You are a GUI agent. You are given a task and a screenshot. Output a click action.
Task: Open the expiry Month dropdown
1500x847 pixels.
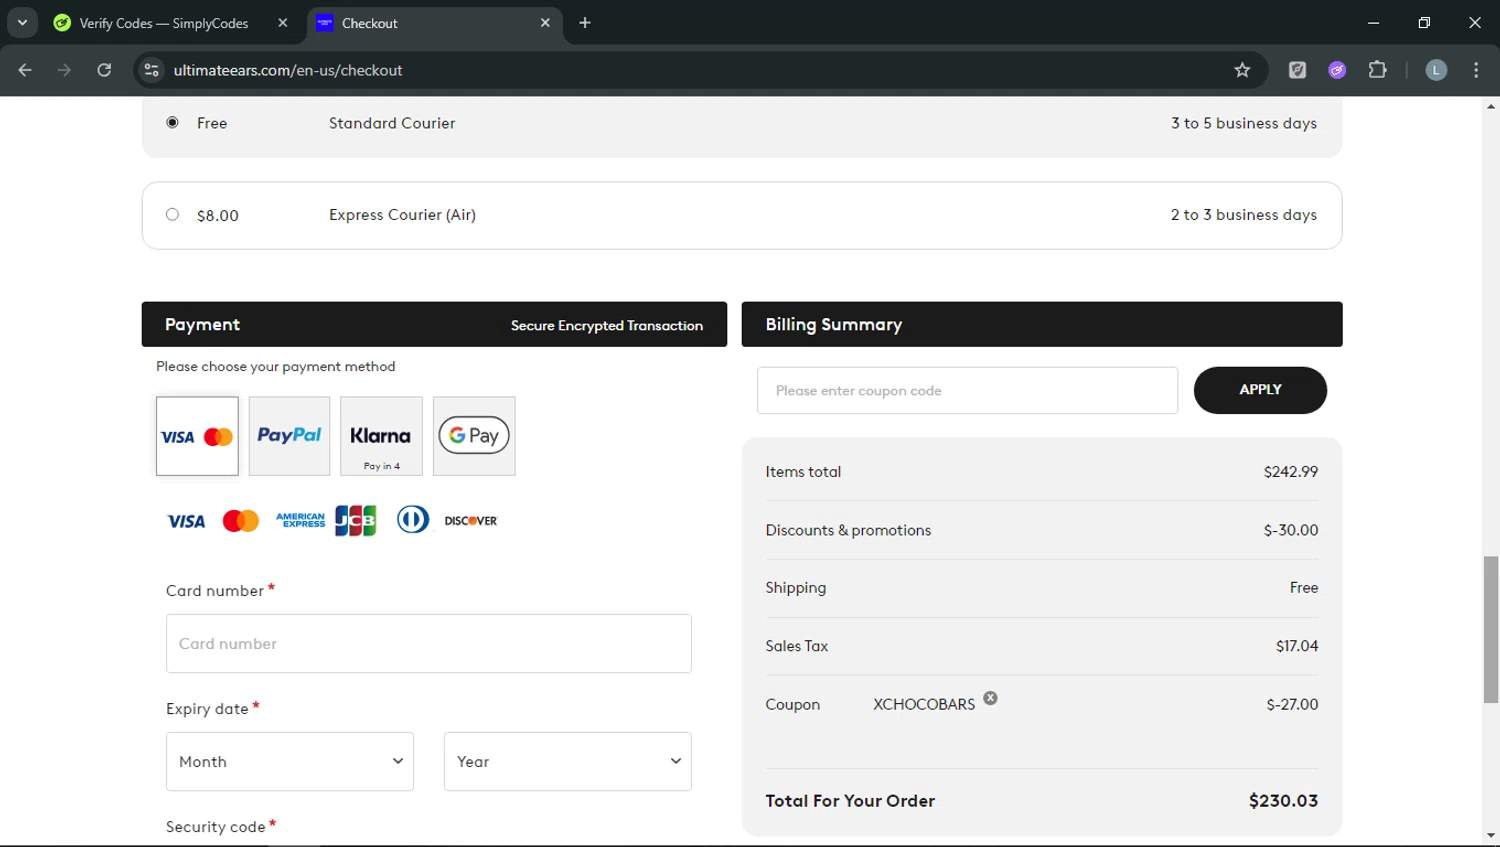(x=290, y=762)
